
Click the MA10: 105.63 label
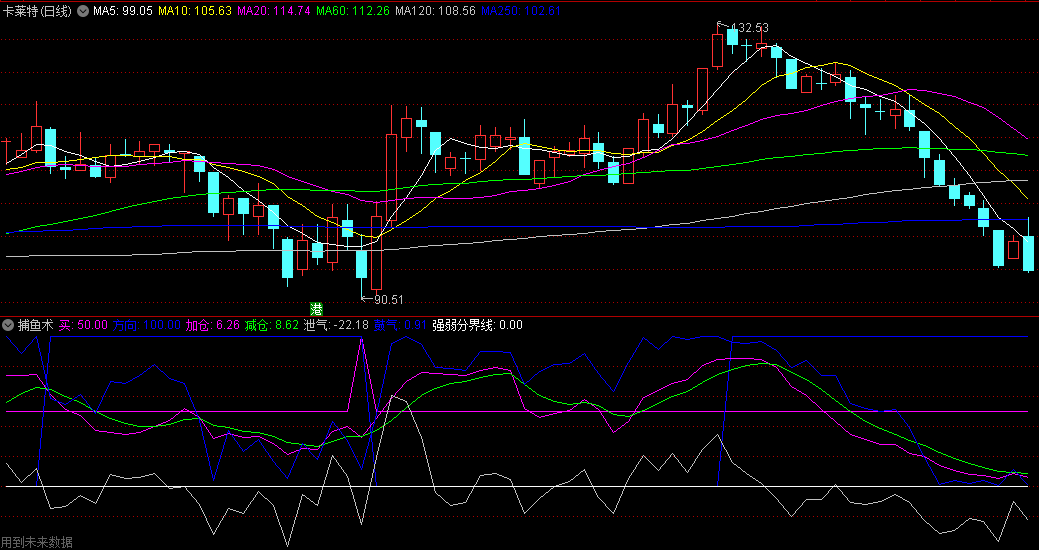point(194,11)
